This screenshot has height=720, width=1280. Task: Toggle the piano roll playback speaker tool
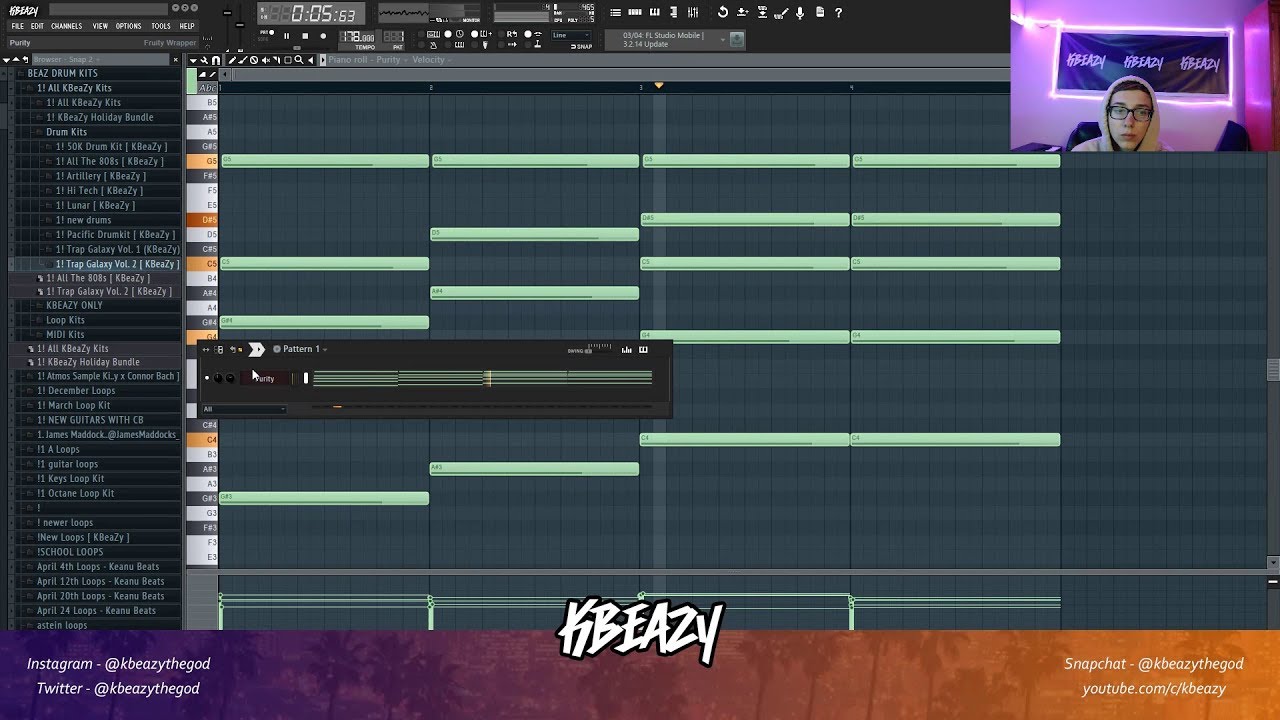[x=311, y=60]
